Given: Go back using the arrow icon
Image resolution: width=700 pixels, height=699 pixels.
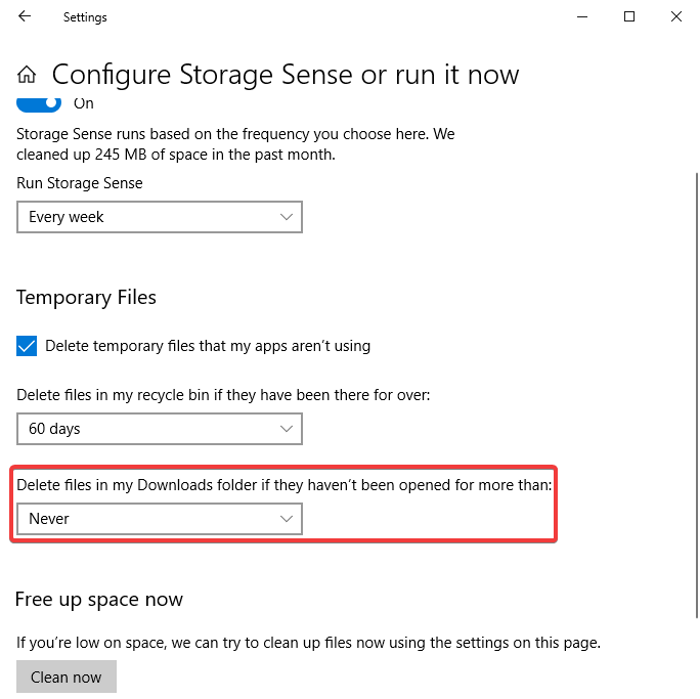Looking at the screenshot, I should [x=25, y=17].
